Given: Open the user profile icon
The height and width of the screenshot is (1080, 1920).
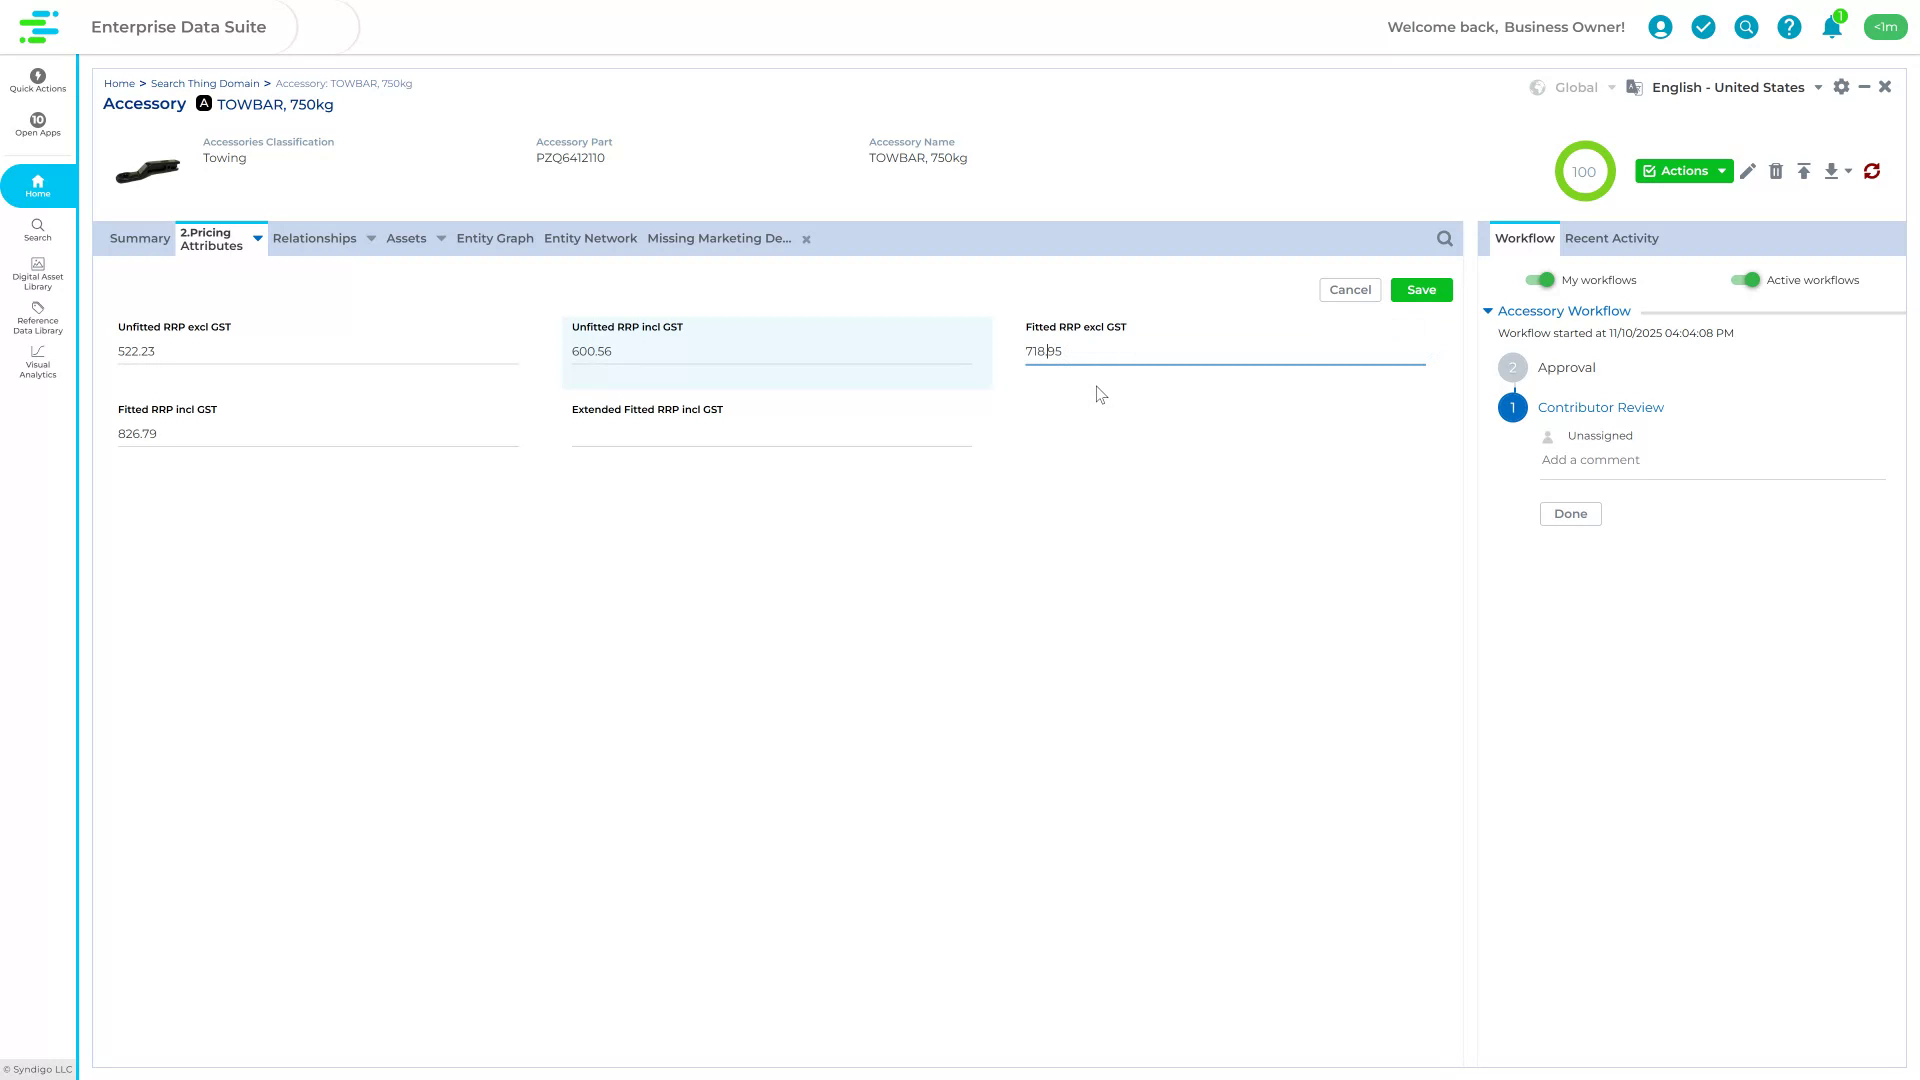Looking at the screenshot, I should pos(1661,27).
